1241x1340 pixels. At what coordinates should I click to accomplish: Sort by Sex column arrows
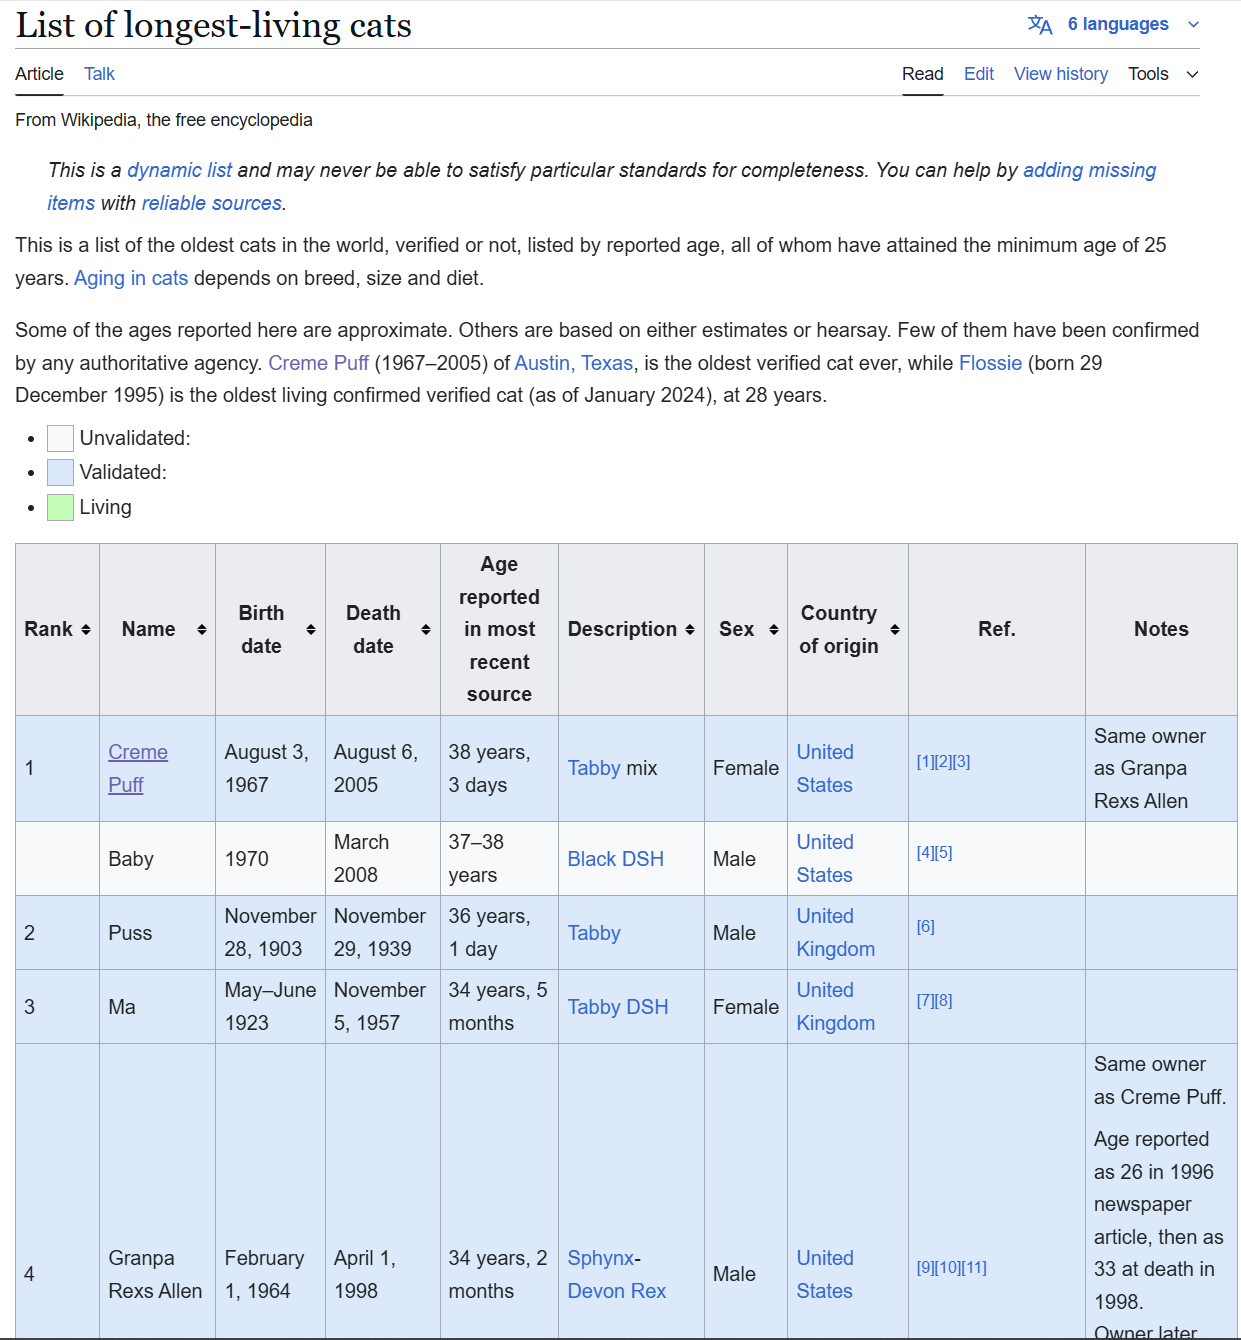click(773, 629)
